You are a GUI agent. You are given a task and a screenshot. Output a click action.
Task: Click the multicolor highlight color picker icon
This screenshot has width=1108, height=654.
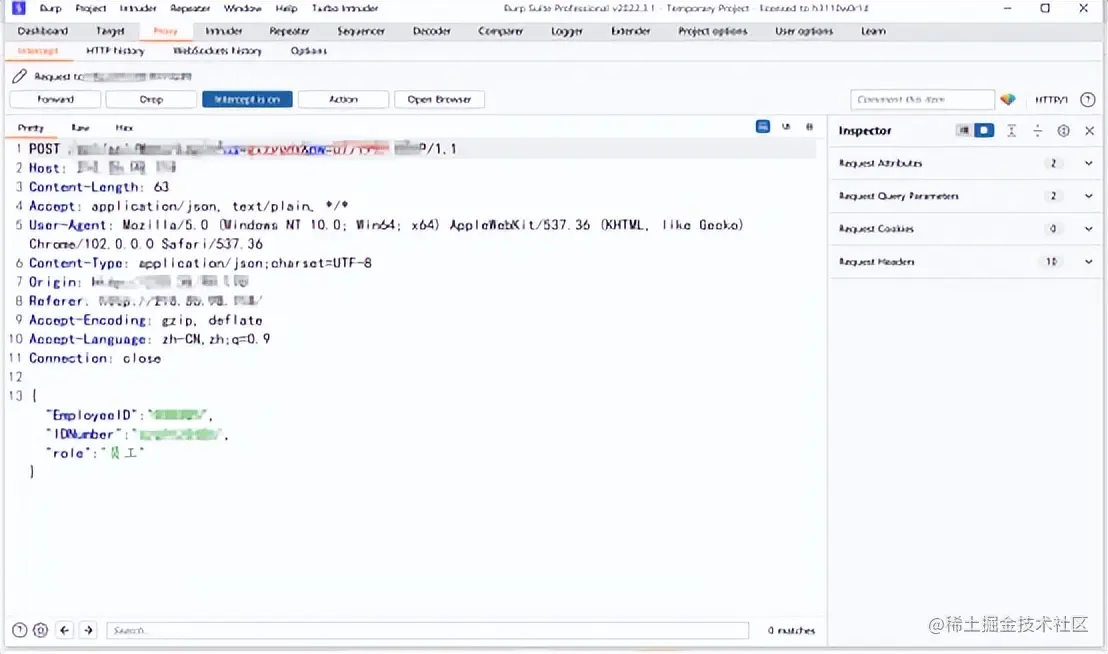(x=1008, y=100)
